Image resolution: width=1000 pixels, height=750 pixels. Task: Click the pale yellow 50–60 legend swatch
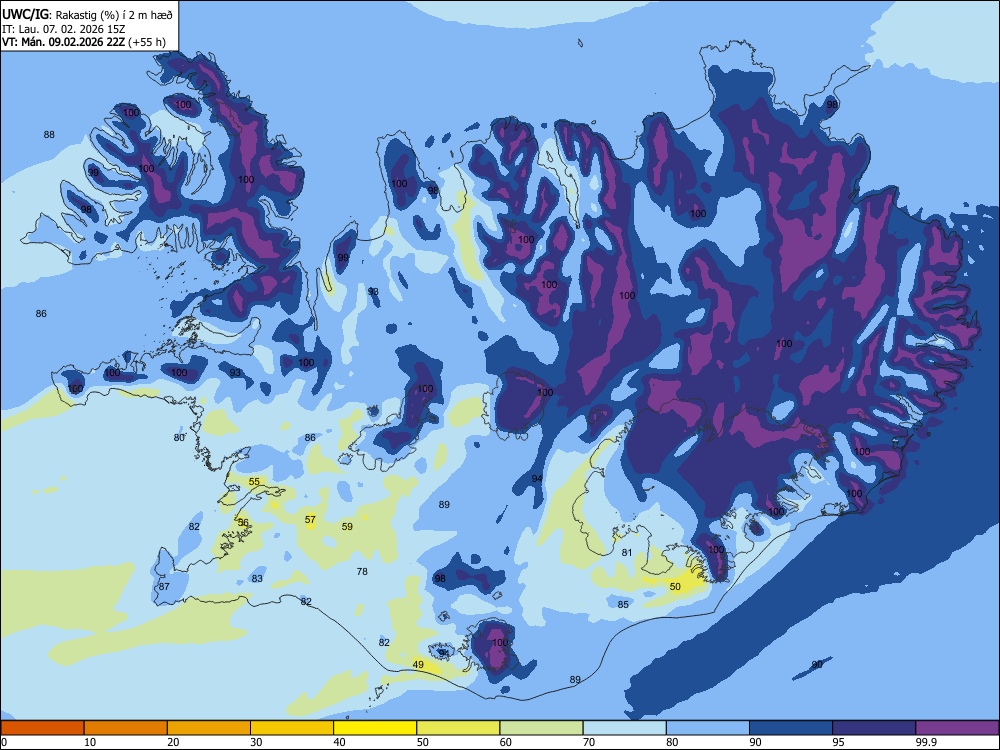[x=458, y=728]
